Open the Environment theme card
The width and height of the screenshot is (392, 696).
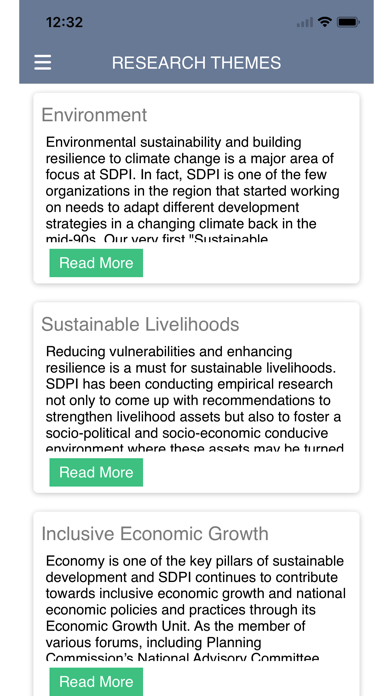[196, 188]
